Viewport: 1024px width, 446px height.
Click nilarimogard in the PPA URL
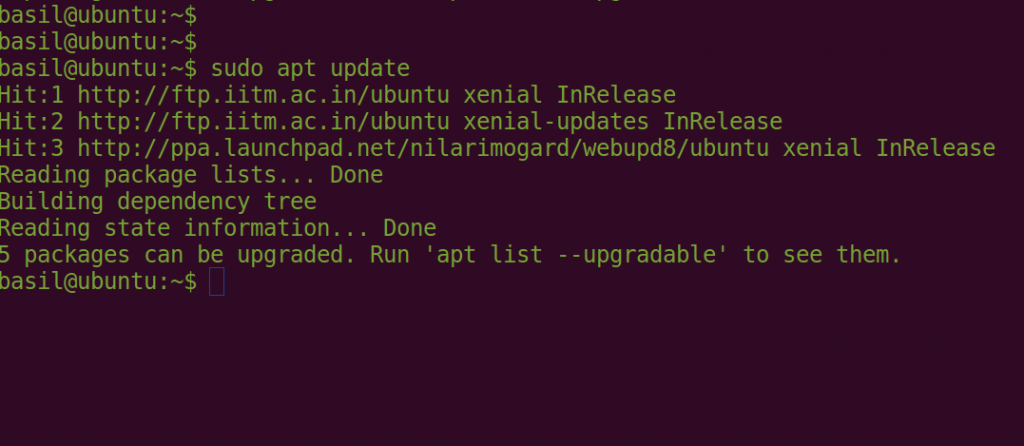(489, 149)
